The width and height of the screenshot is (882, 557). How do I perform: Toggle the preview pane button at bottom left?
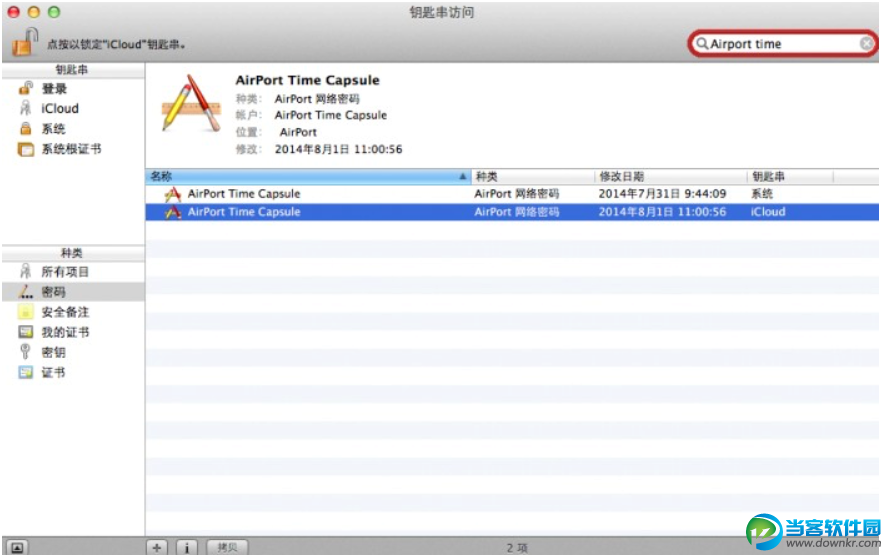point(17,547)
